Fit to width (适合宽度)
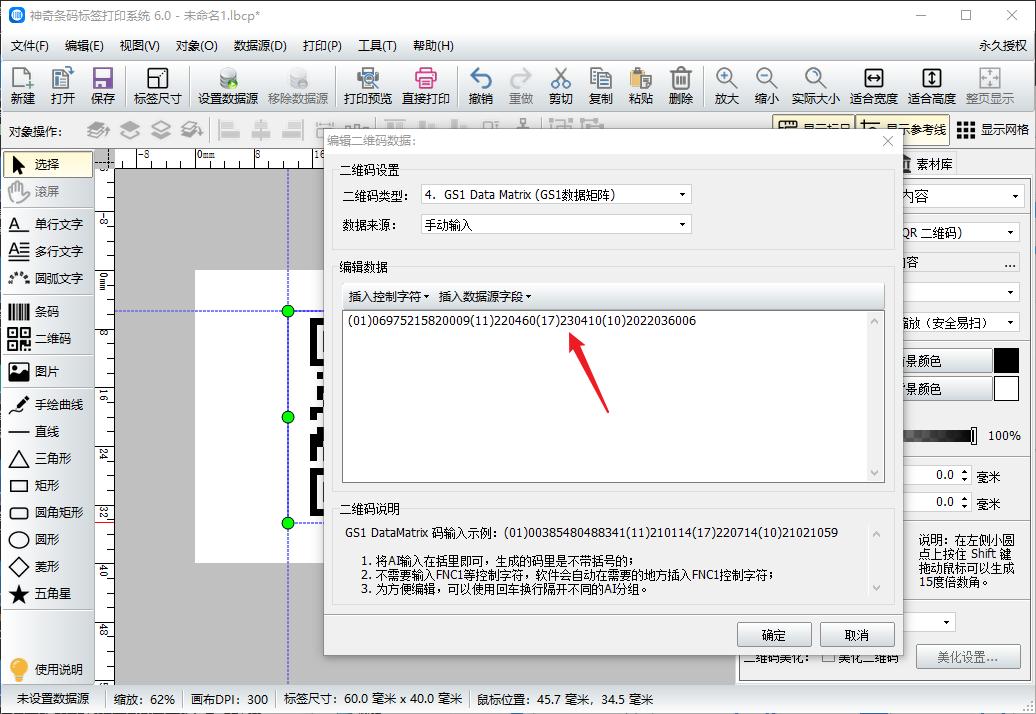1036x714 pixels. (873, 86)
